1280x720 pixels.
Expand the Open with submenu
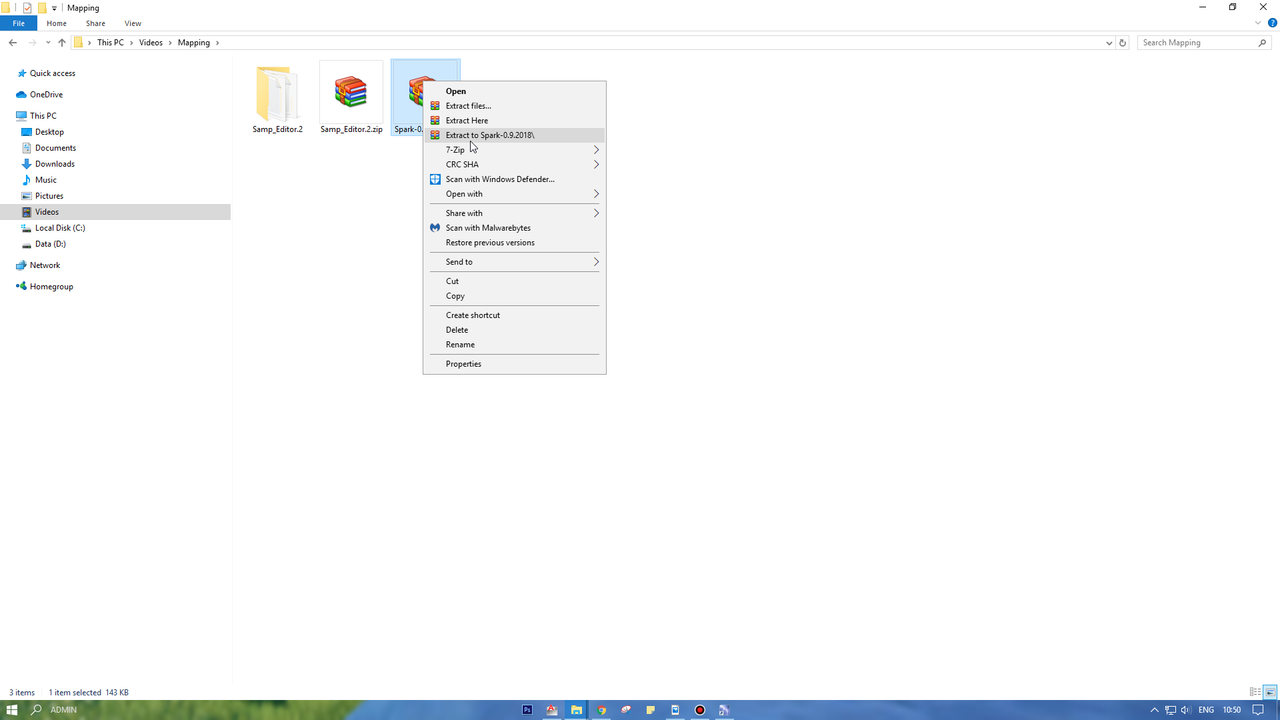click(x=596, y=194)
